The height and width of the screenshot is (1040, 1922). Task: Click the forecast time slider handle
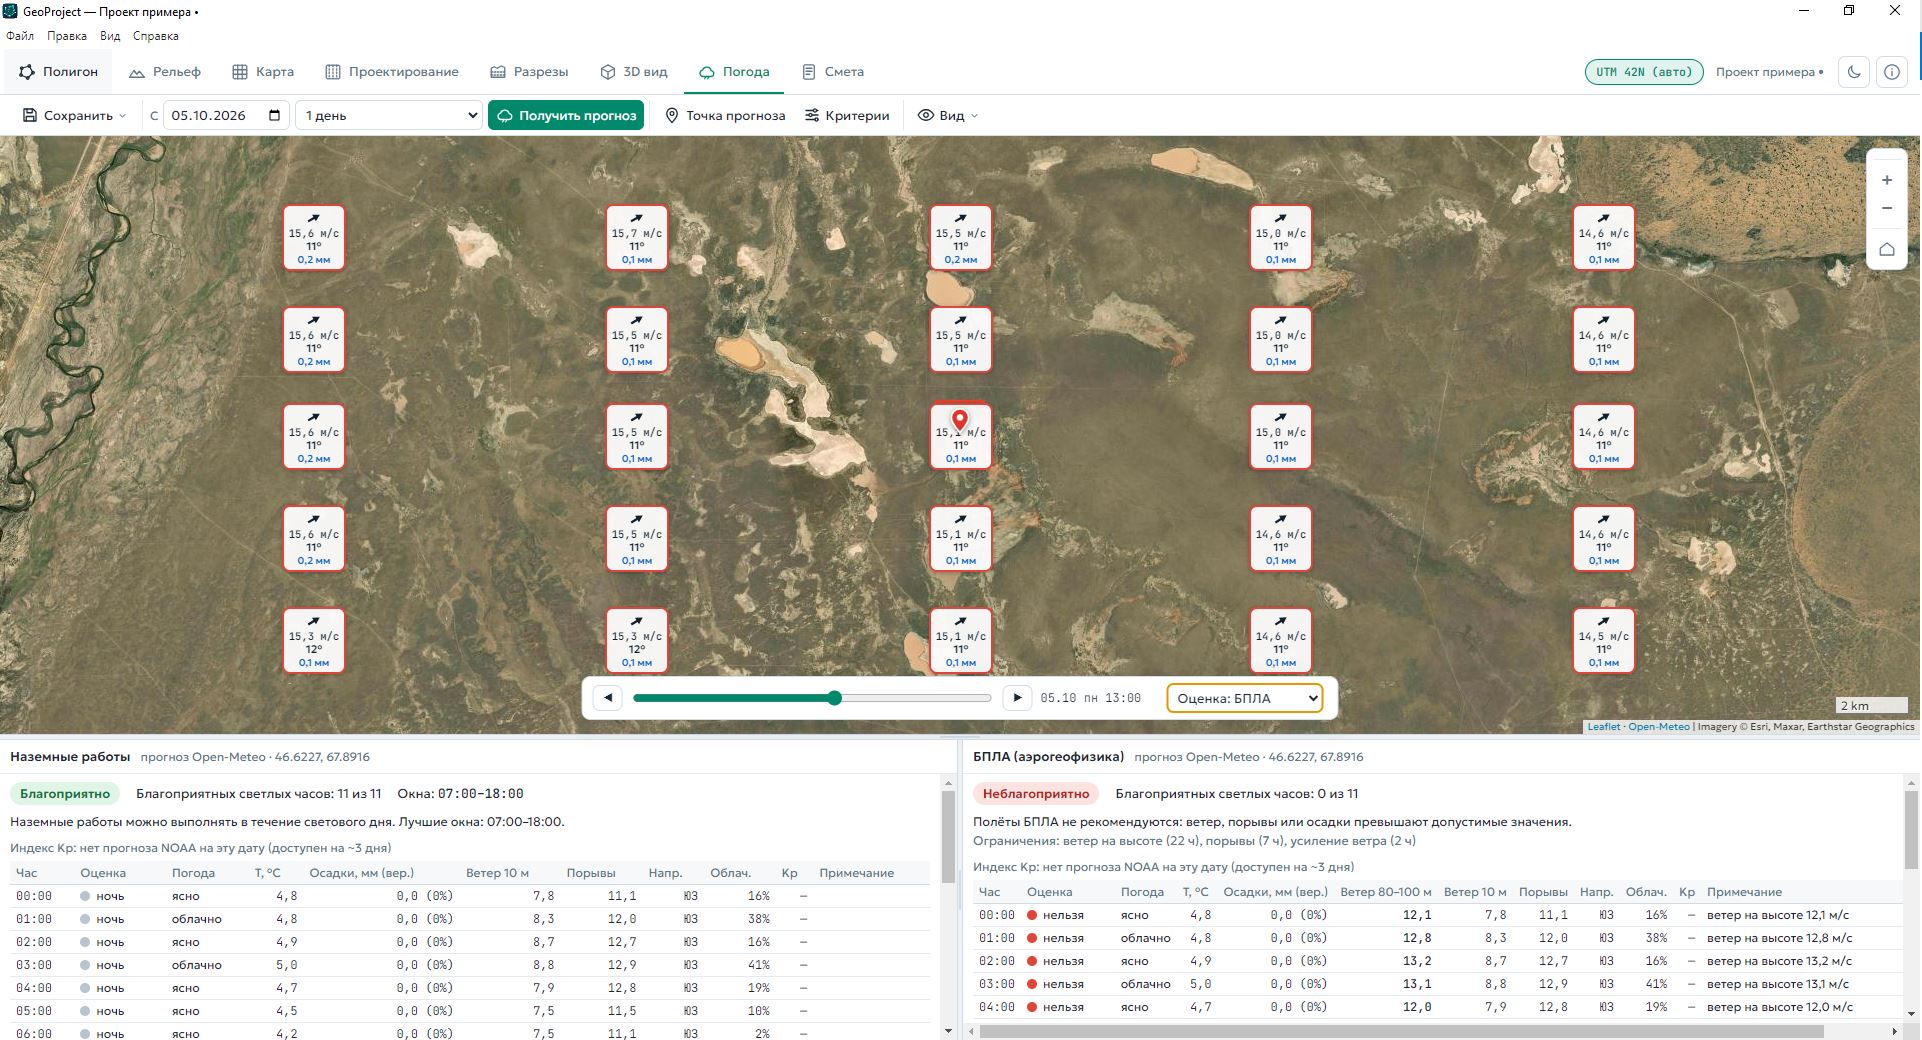coord(835,698)
